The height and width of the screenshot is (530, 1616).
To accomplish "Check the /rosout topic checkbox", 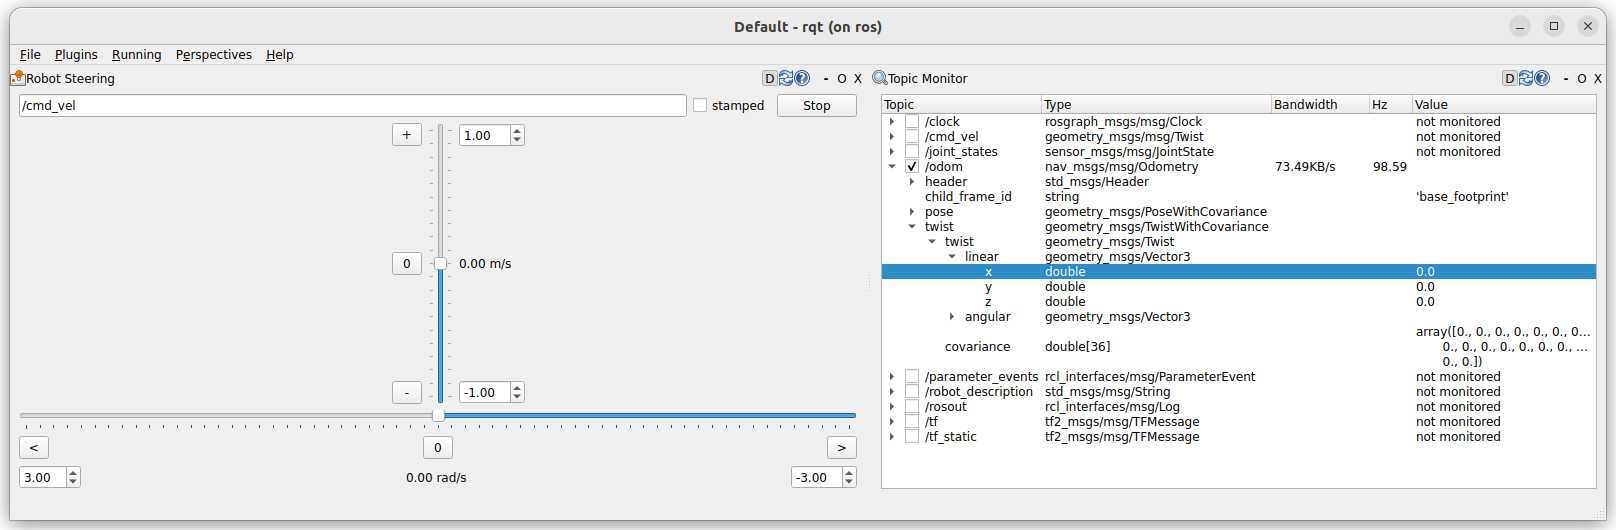I will (912, 407).
